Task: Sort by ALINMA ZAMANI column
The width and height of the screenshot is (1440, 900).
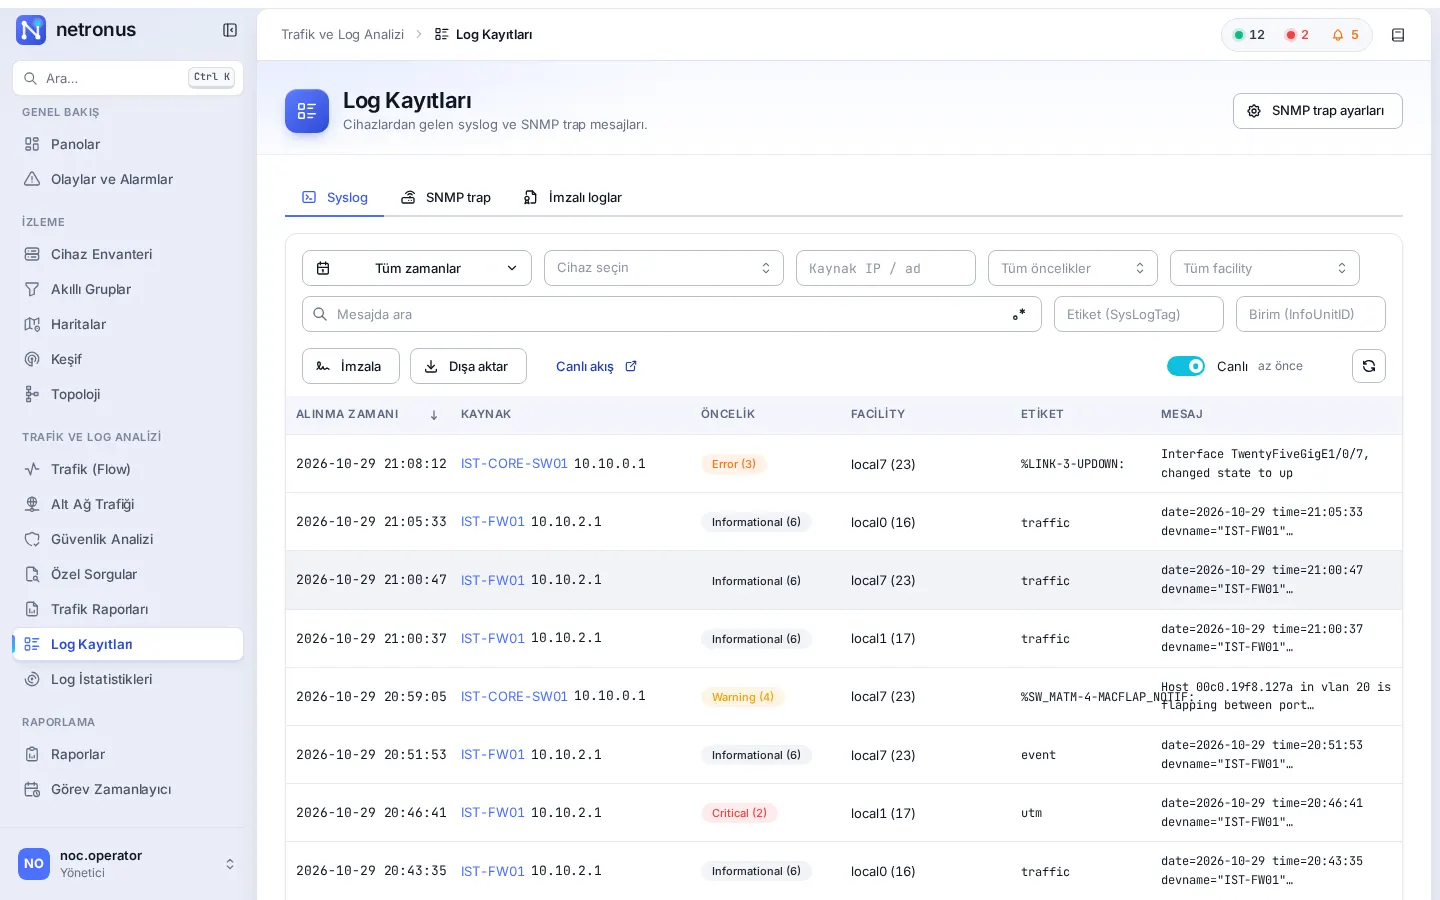Action: [367, 414]
